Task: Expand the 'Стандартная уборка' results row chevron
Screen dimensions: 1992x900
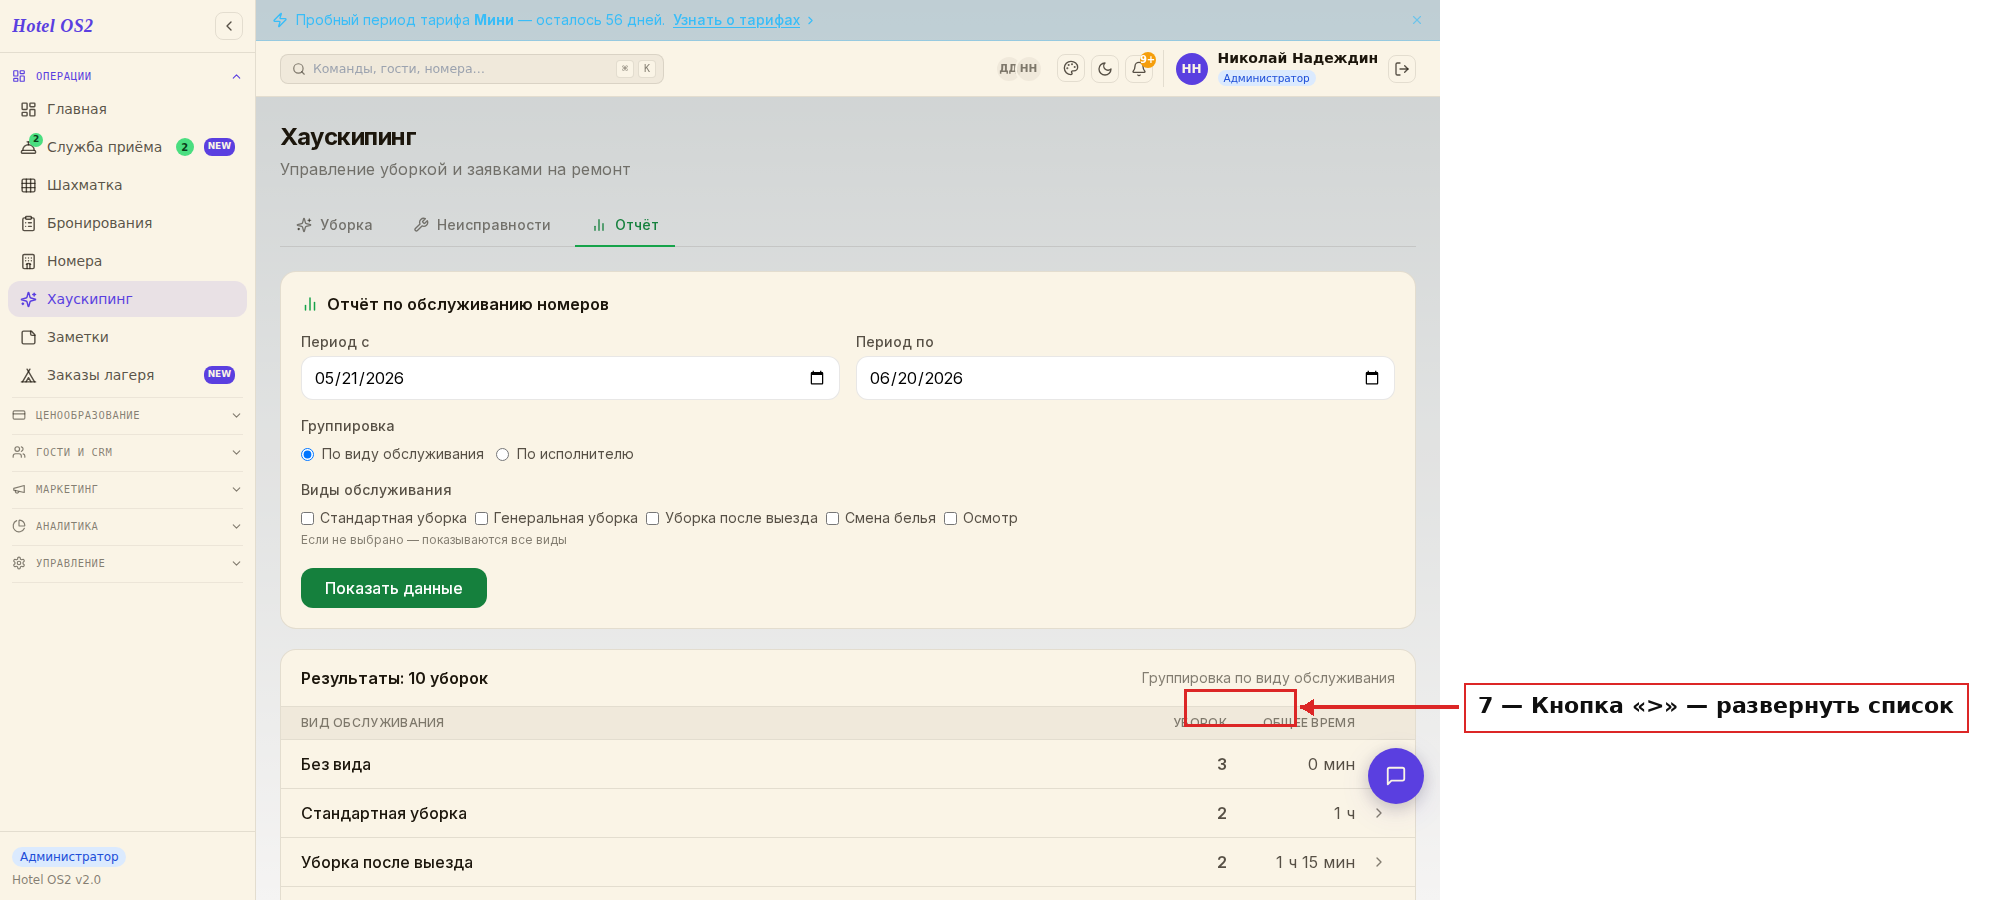Action: [1379, 813]
